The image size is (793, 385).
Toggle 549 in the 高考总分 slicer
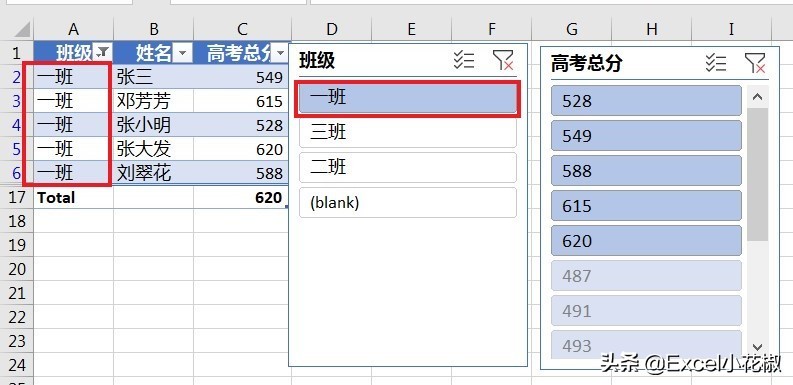click(646, 136)
